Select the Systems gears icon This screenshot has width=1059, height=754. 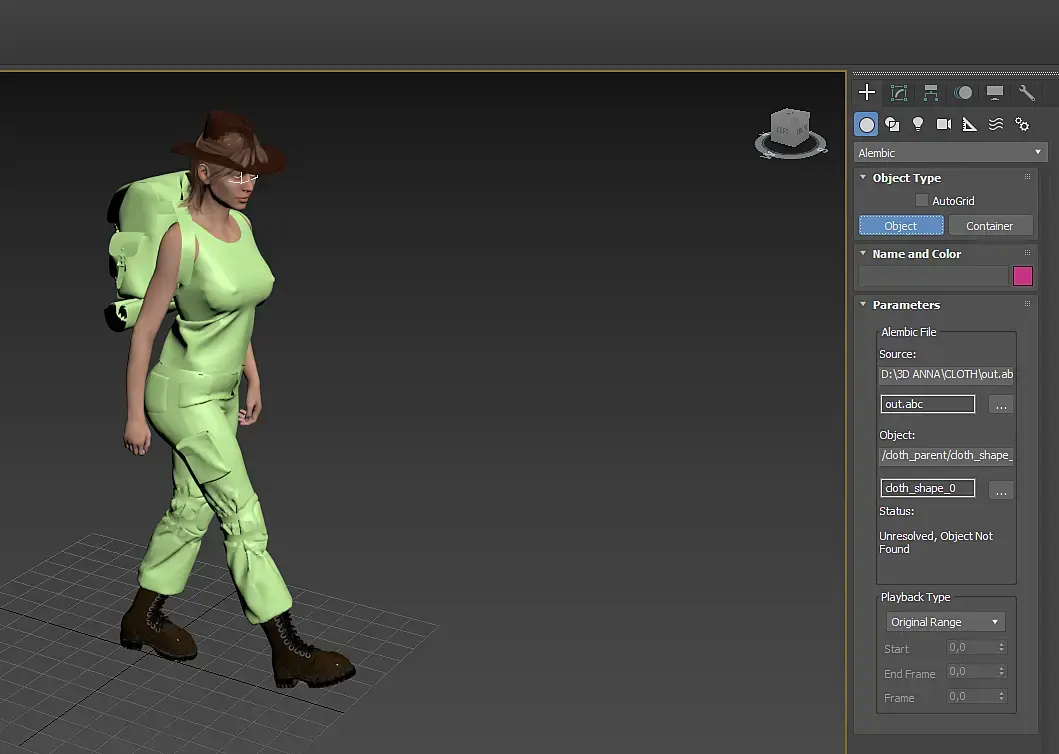[x=1022, y=124]
